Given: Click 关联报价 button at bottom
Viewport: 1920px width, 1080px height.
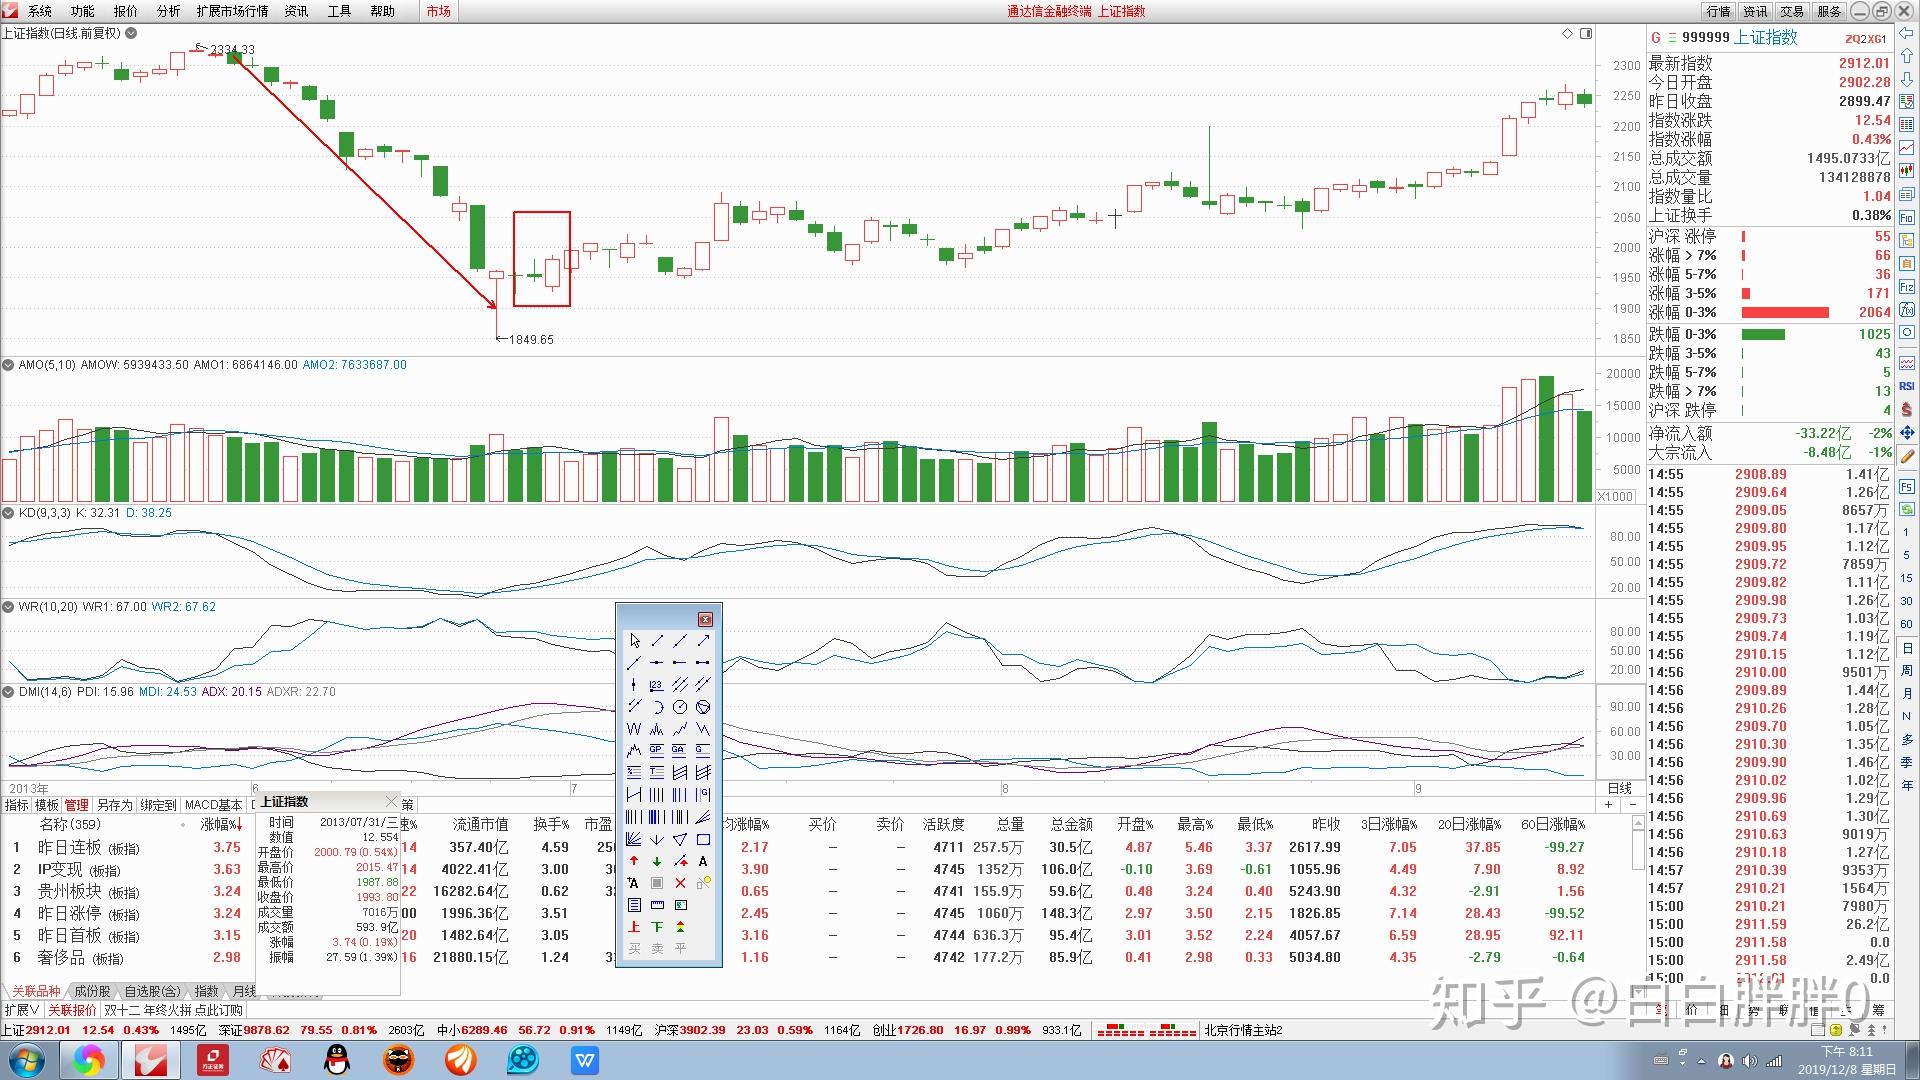Looking at the screenshot, I should coord(72,1010).
